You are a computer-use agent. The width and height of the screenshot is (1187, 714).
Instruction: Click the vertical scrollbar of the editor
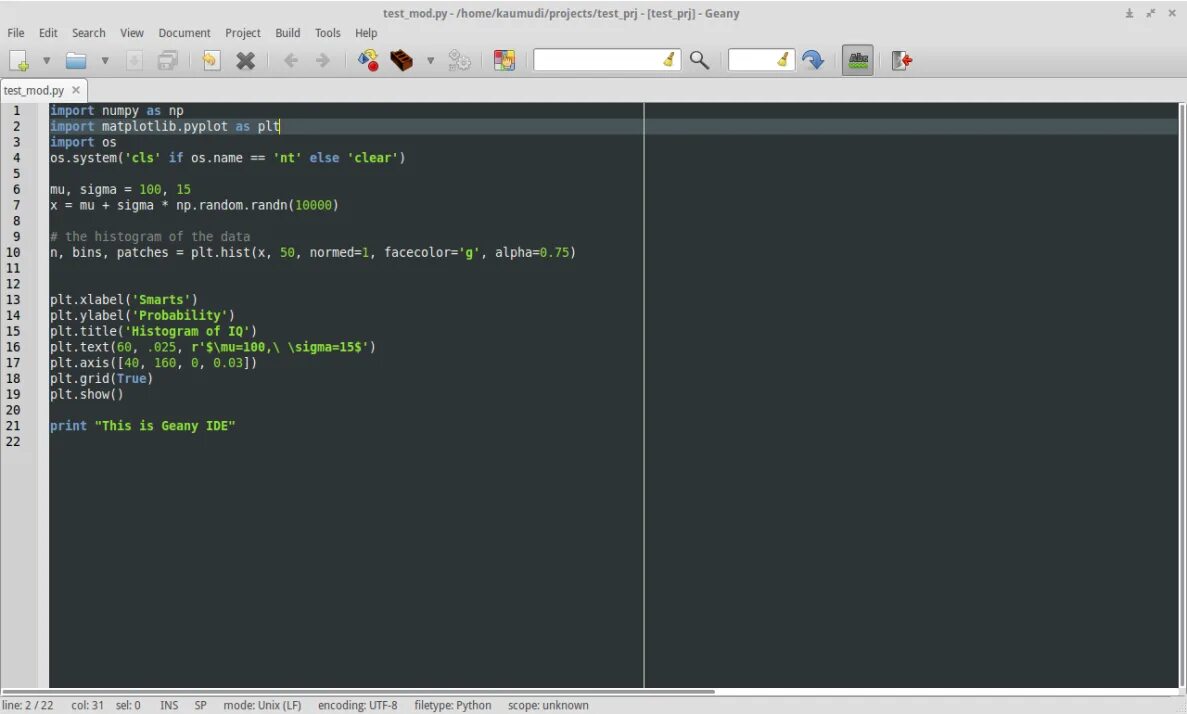point(1182,394)
